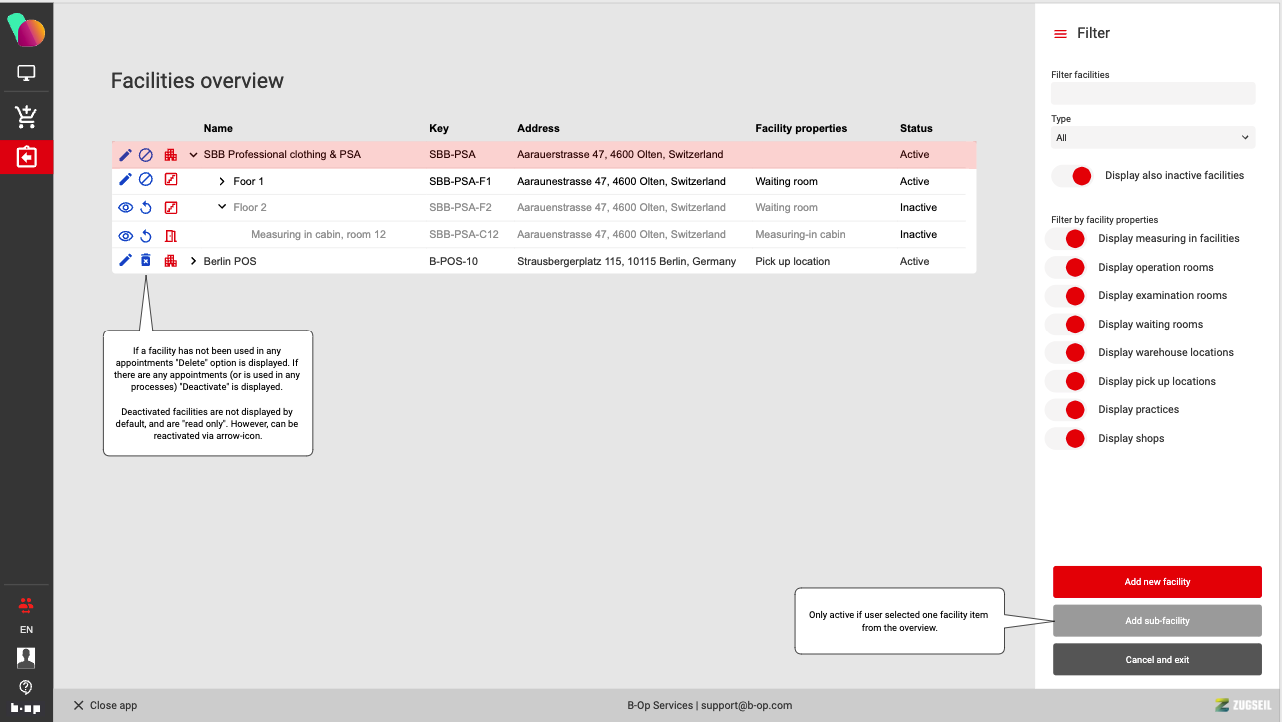Open the Type dropdown
Image resolution: width=1282 pixels, height=722 pixels.
point(1152,138)
